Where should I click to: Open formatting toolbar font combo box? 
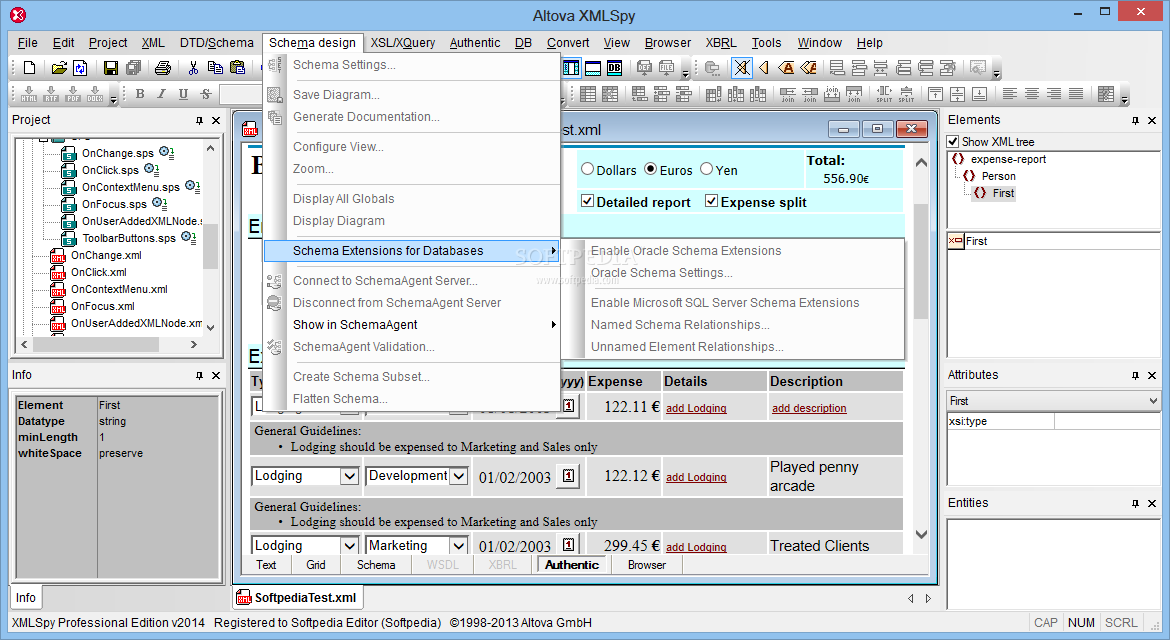coord(242,94)
